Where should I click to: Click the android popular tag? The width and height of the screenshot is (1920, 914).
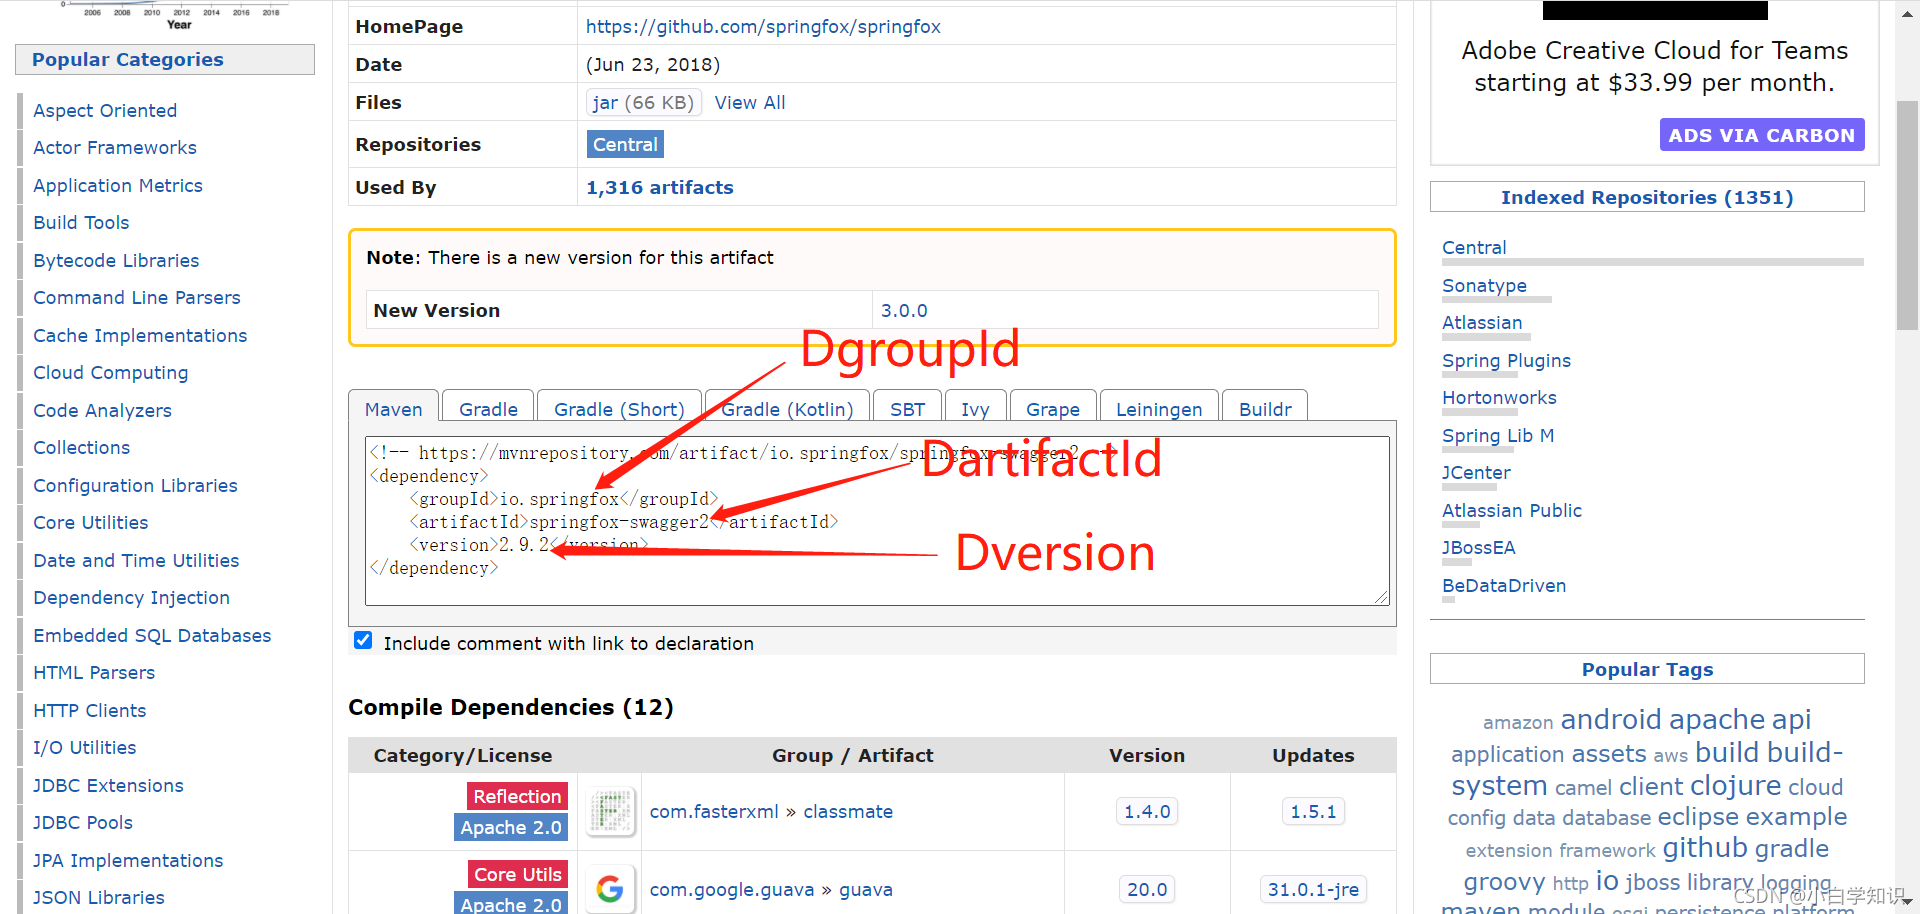pos(1611,719)
